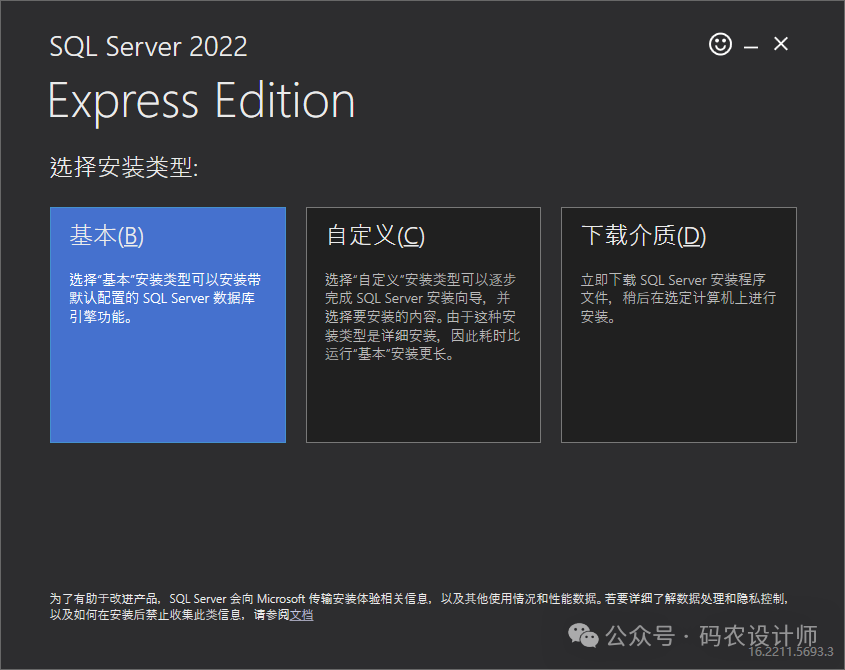
Task: Click the 选择安装类型 label
Action: (124, 167)
